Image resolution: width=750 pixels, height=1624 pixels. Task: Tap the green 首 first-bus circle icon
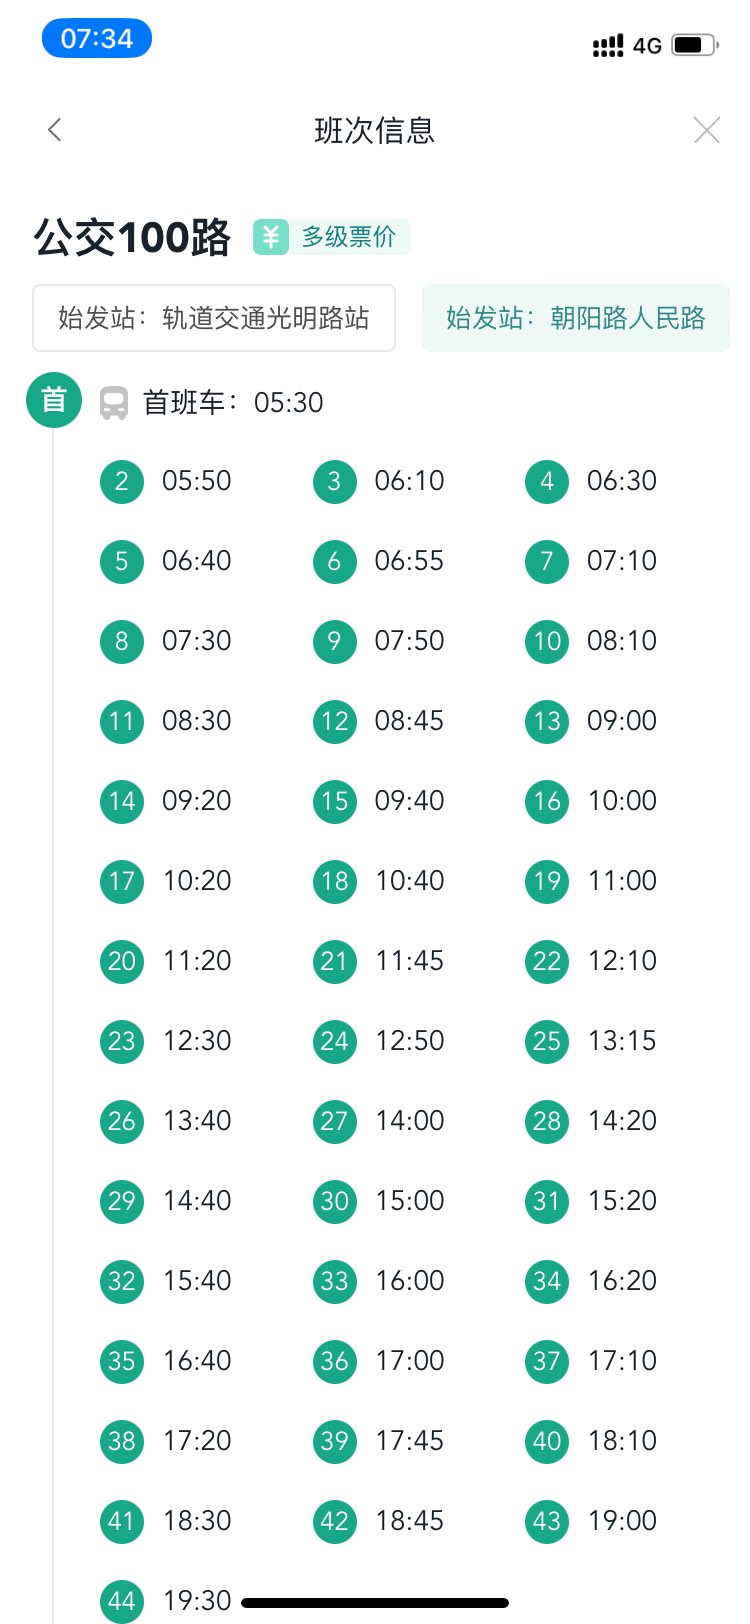(x=53, y=400)
